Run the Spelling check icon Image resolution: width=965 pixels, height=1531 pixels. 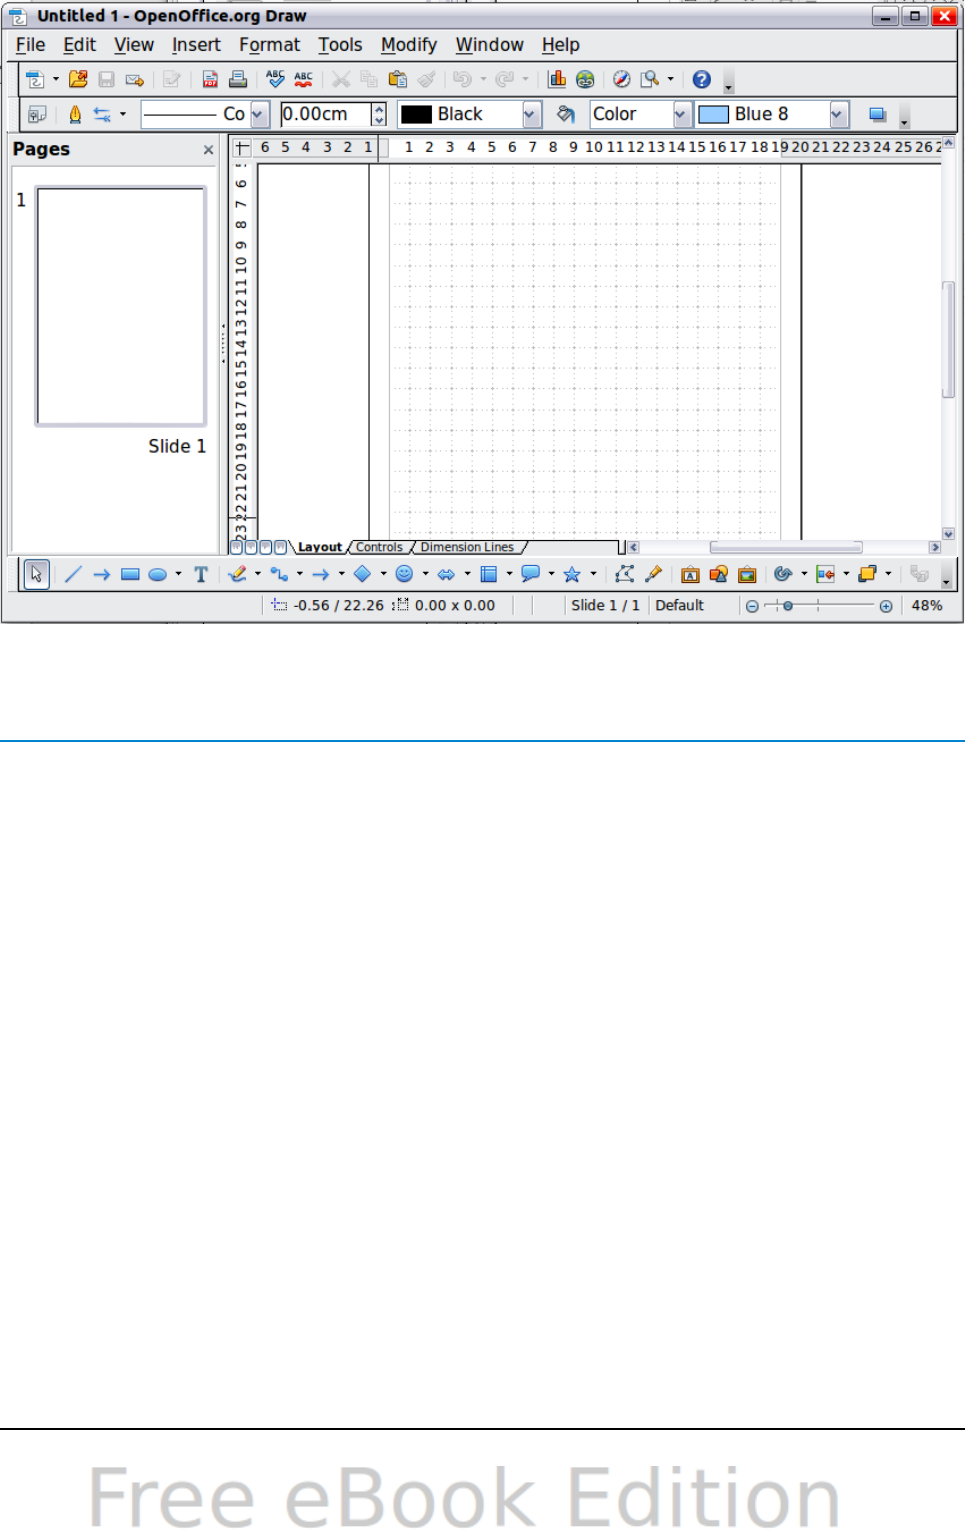[276, 80]
